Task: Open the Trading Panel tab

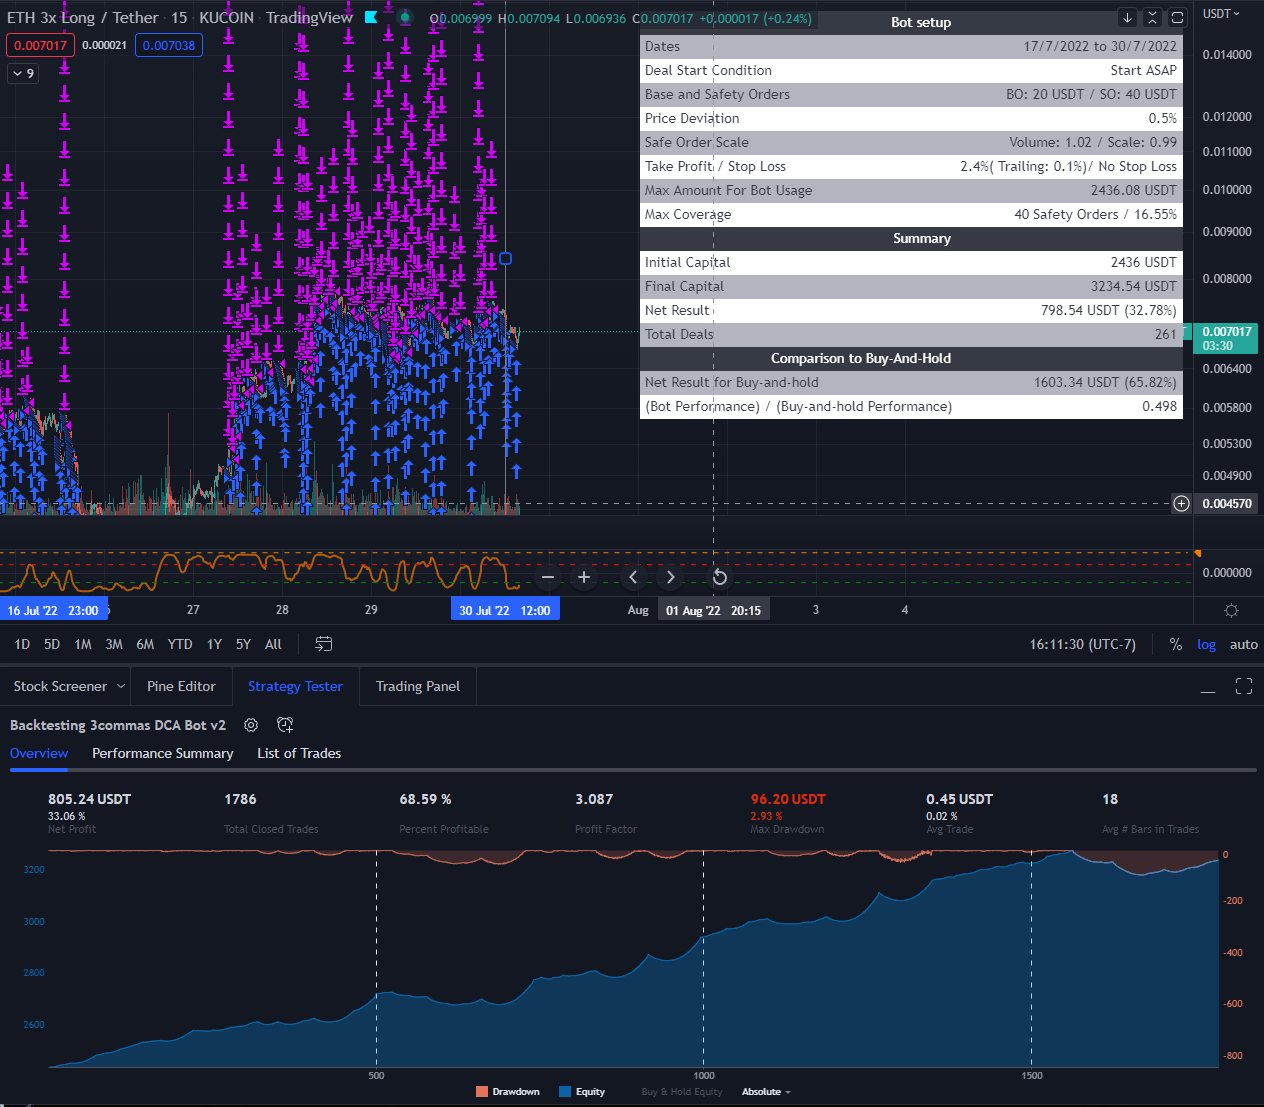Action: coord(418,686)
